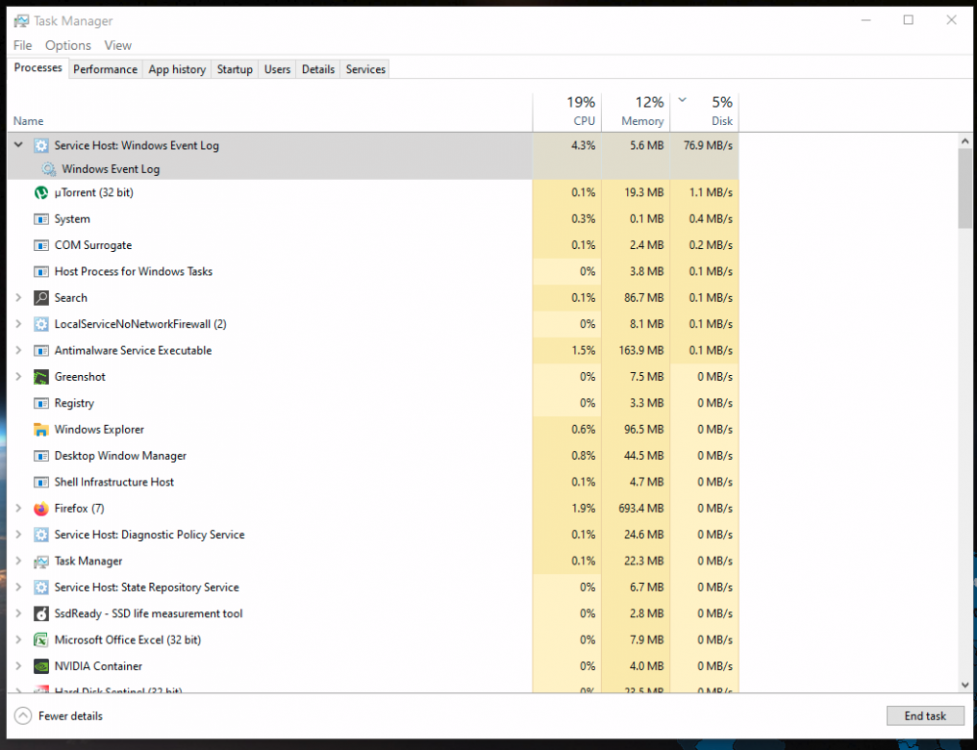Click the scrollbar up arrow
Viewport: 977px width, 750px height.
click(965, 141)
